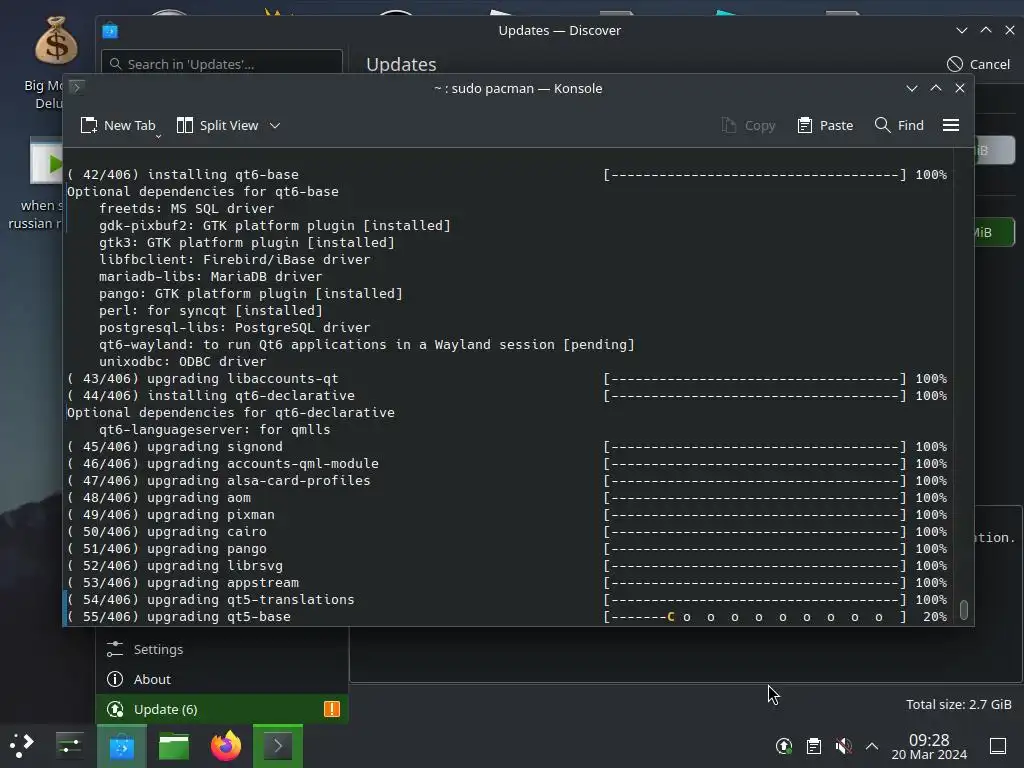Click the Total size: 2.7 GiB label
This screenshot has width=1024, height=768.
click(x=958, y=705)
